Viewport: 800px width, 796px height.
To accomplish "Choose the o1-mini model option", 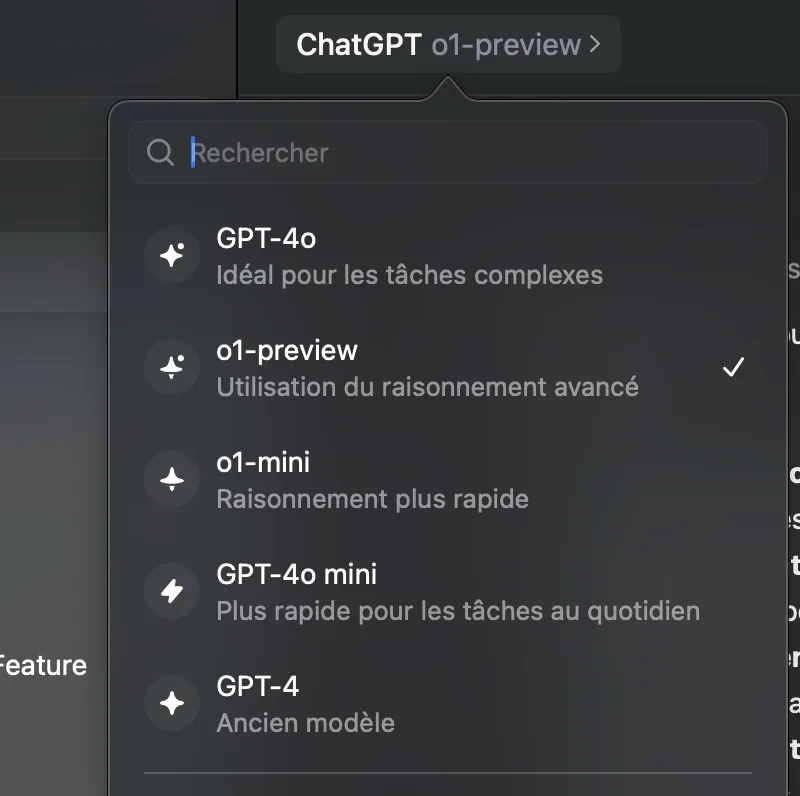I will tap(447, 479).
